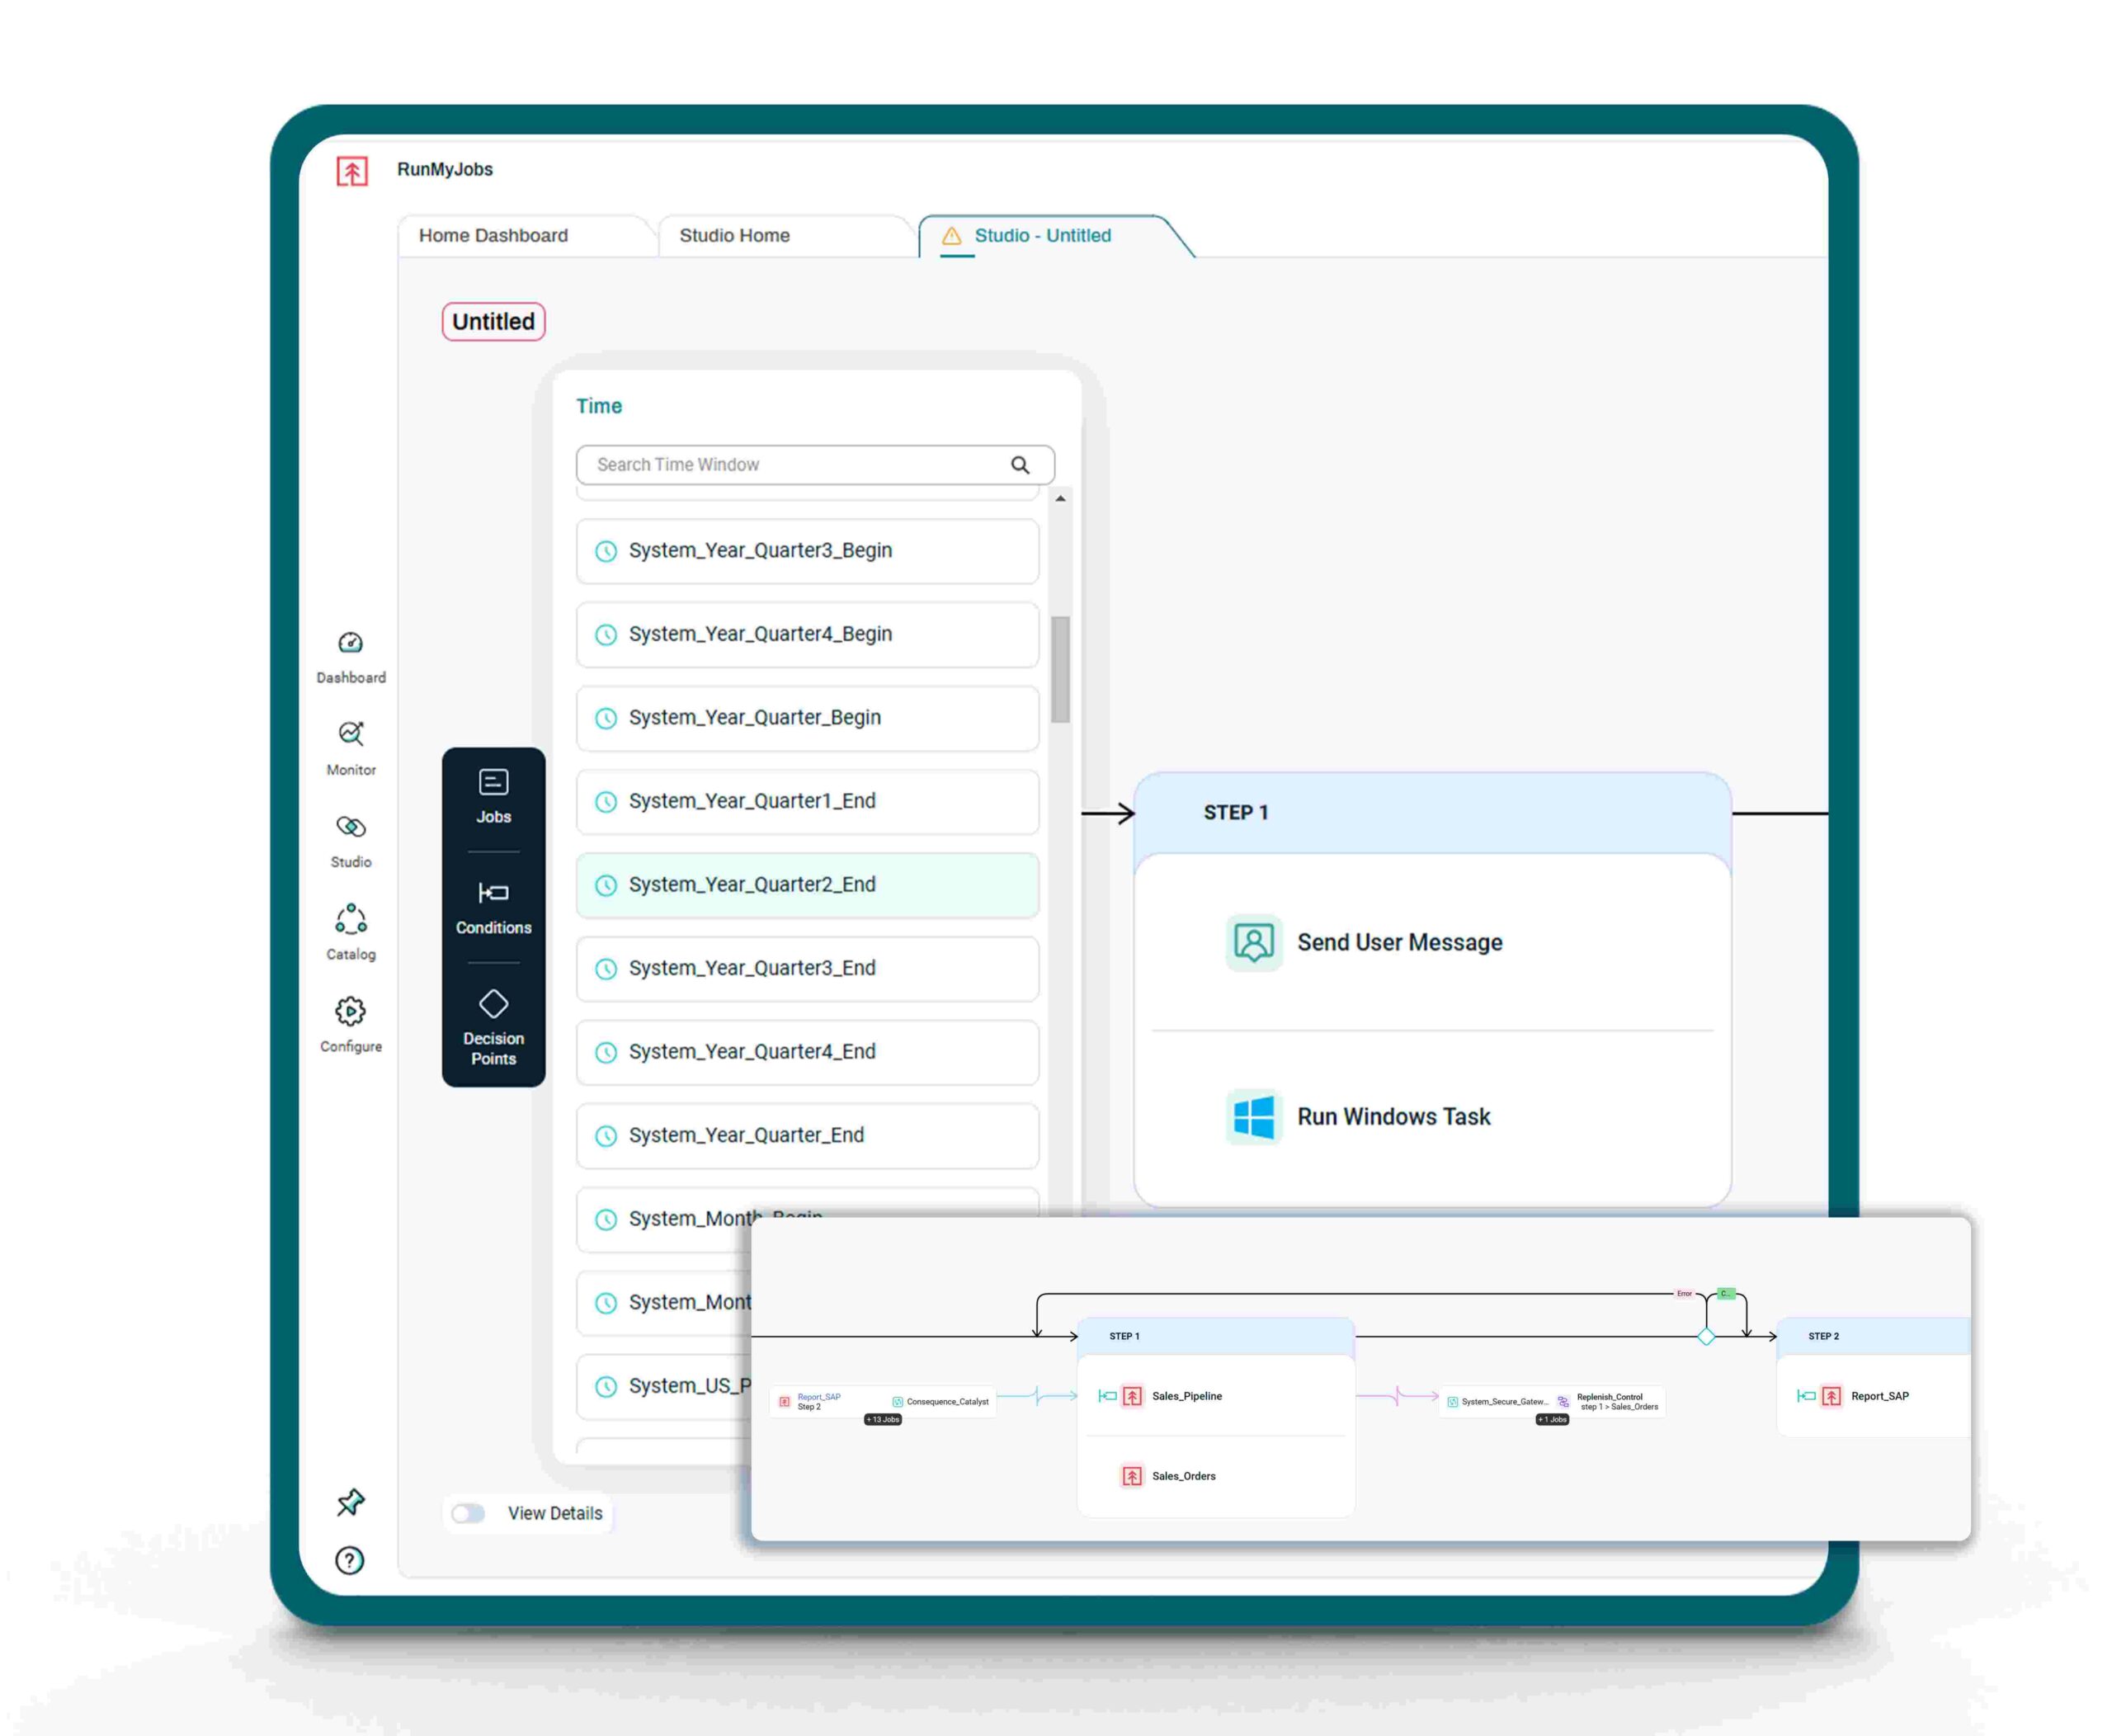Open the help question mark icon
Image resolution: width=2112 pixels, height=1736 pixels.
(x=350, y=1560)
